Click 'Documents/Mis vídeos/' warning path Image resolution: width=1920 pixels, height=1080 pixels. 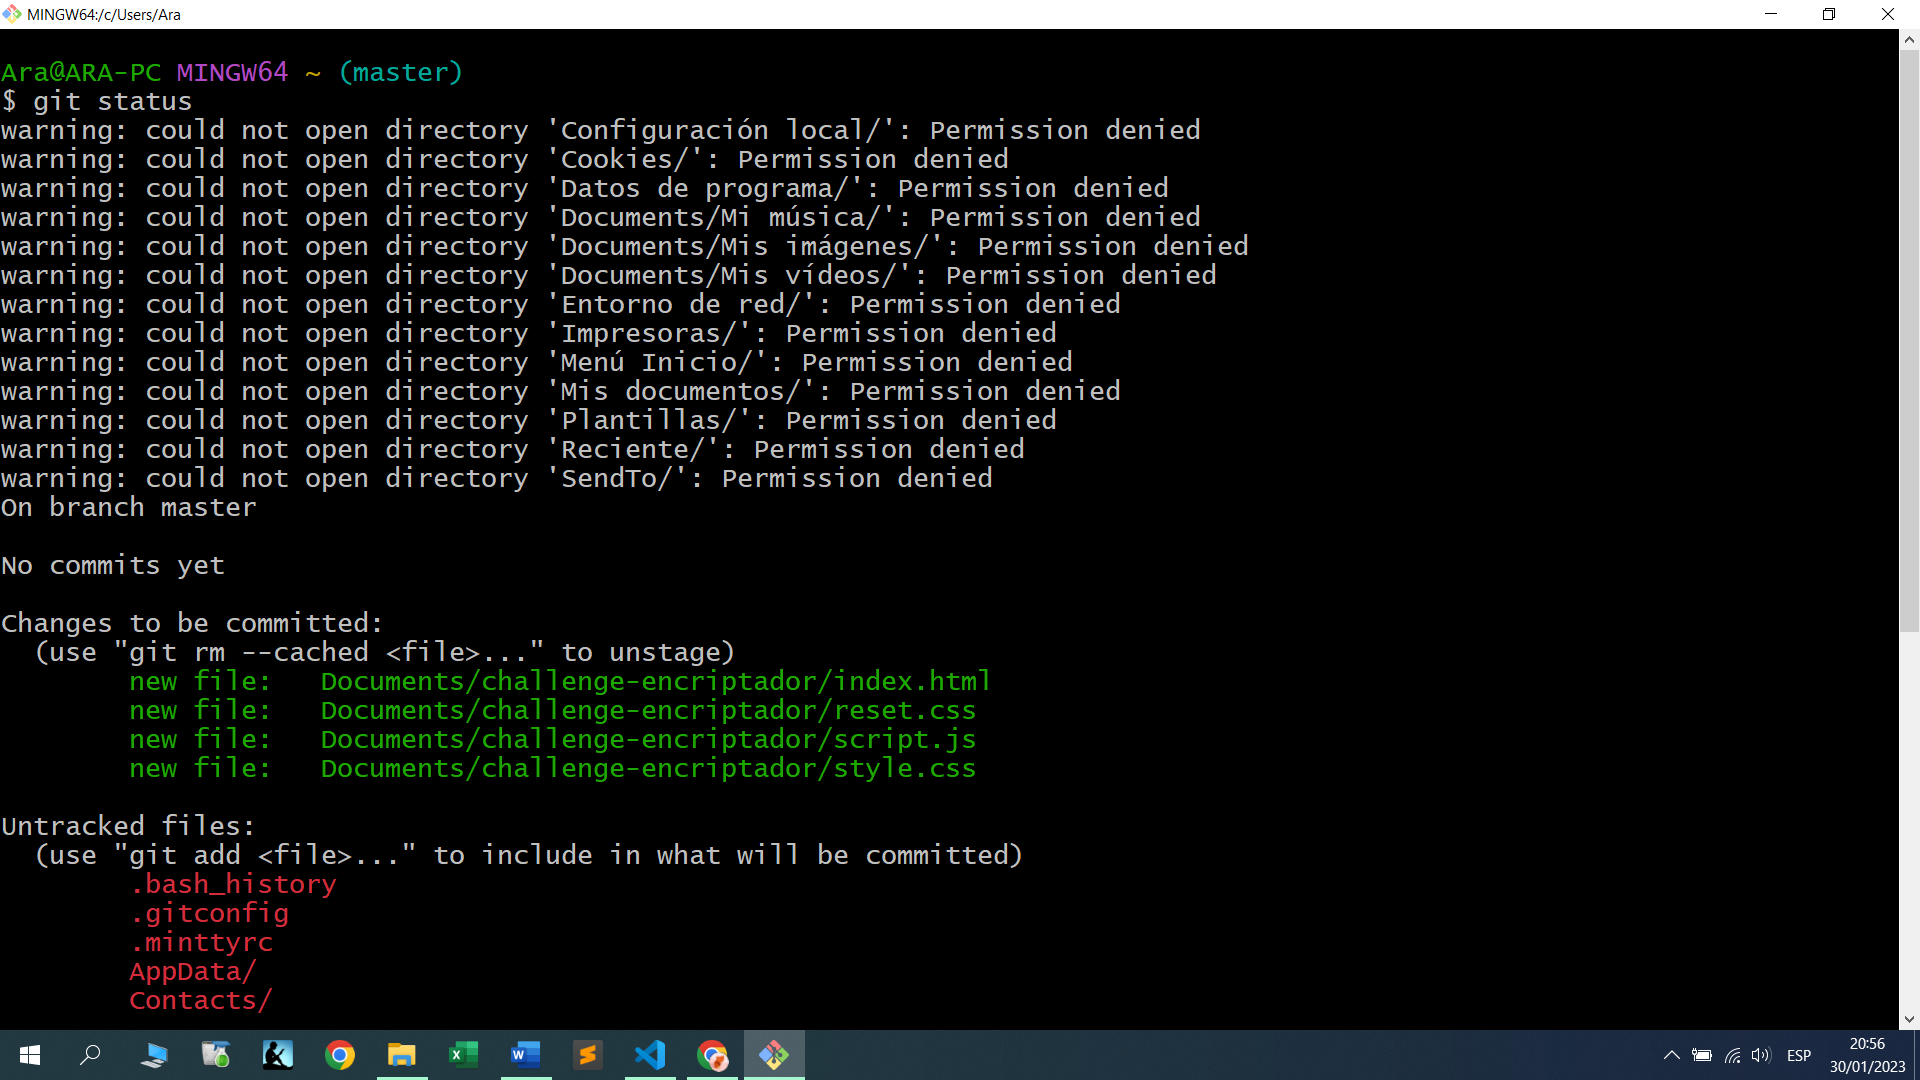click(728, 275)
